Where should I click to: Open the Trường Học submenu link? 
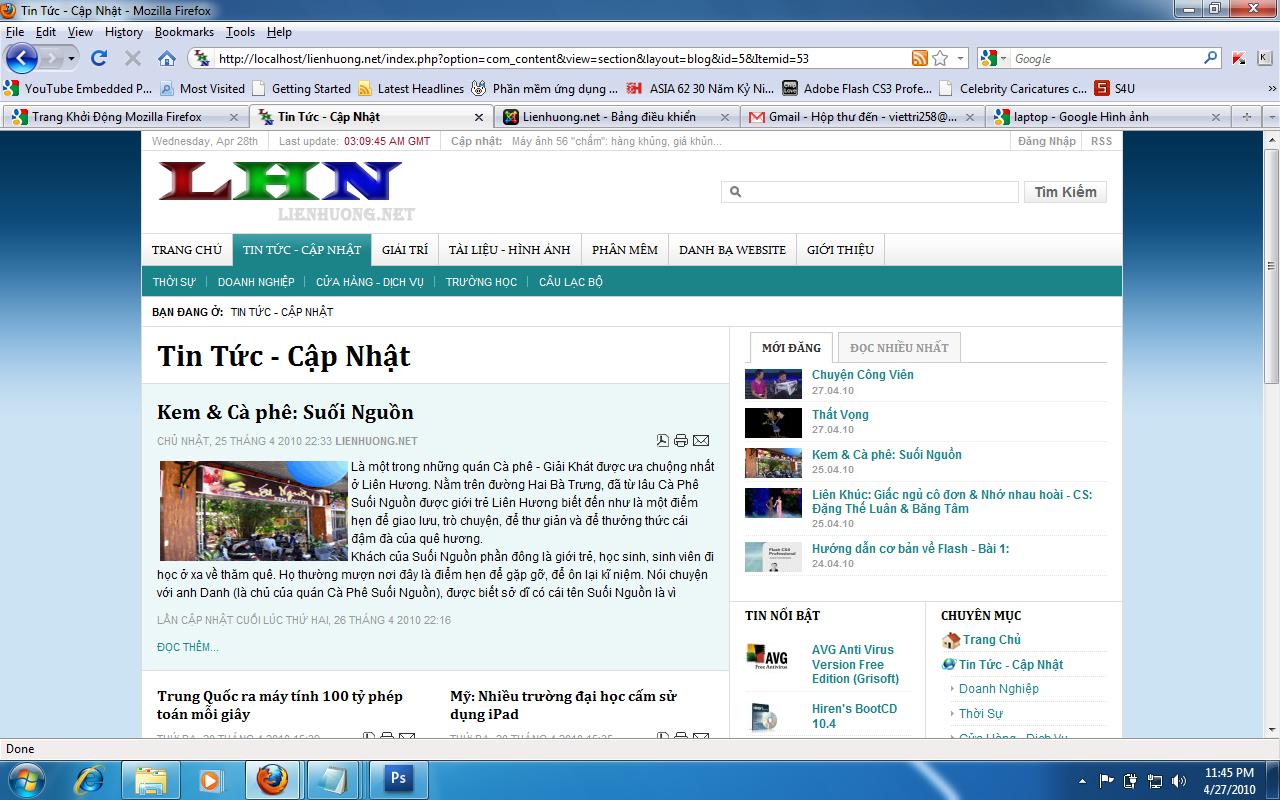[x=481, y=282]
